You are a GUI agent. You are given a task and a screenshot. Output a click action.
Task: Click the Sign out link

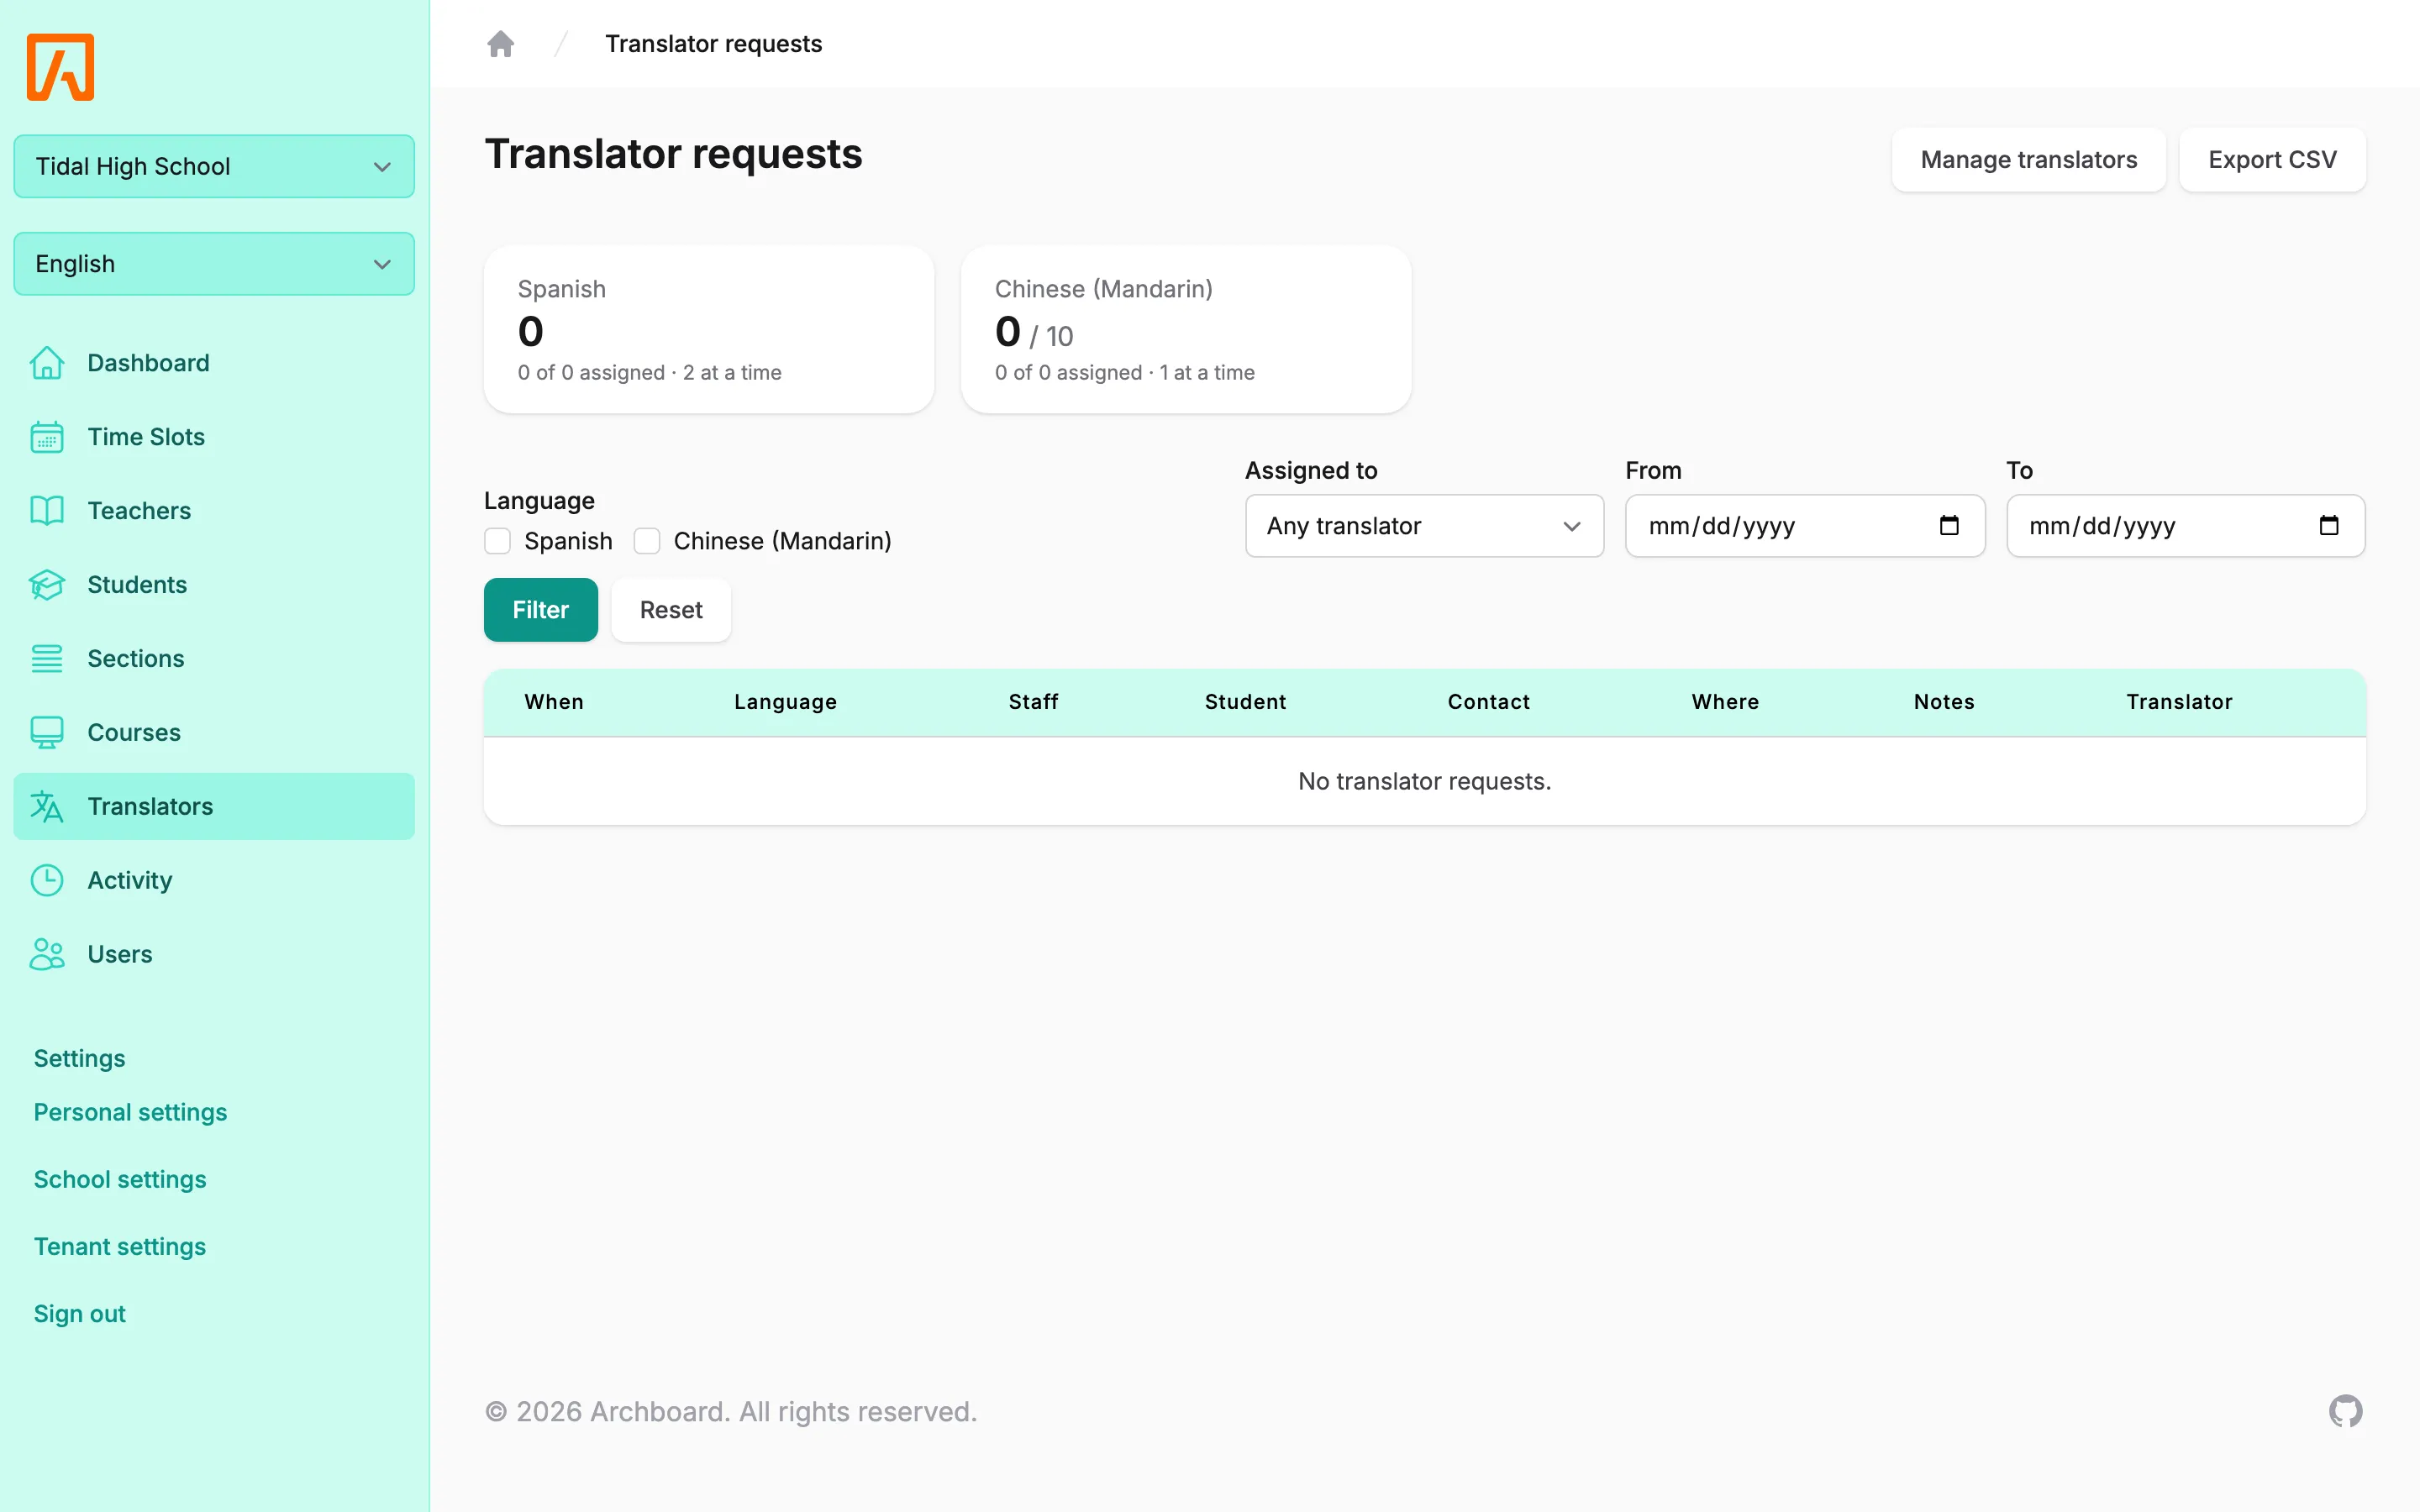coord(80,1314)
